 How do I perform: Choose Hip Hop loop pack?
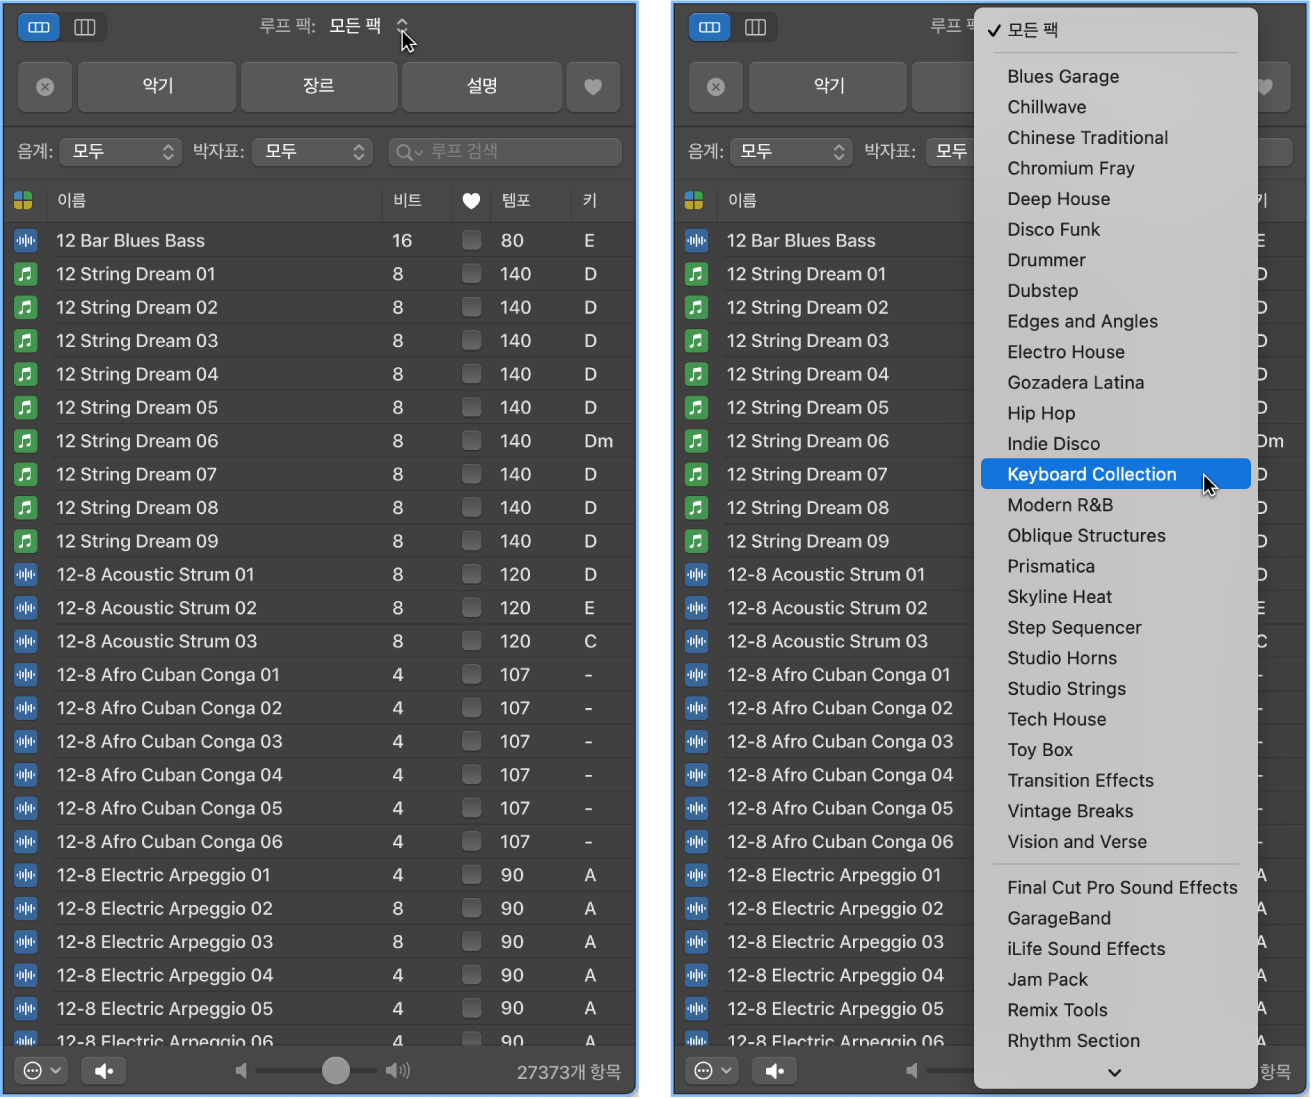(x=1116, y=413)
